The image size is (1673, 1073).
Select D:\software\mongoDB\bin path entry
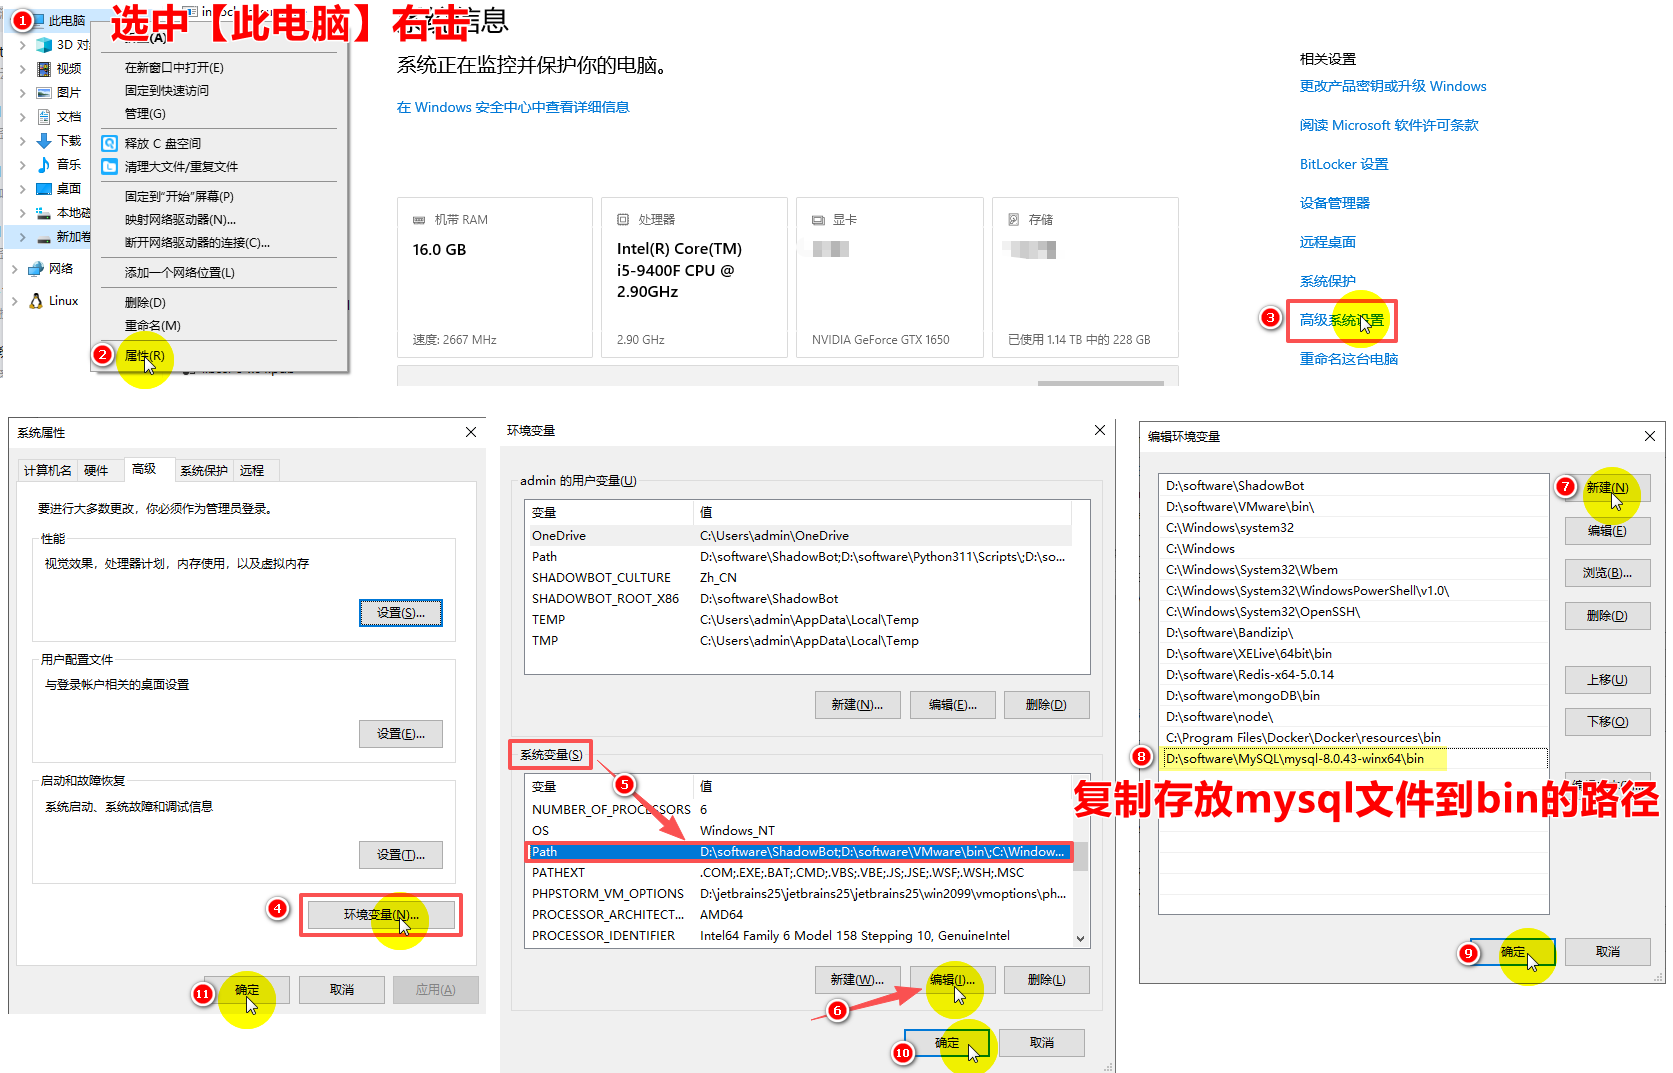[1353, 696]
